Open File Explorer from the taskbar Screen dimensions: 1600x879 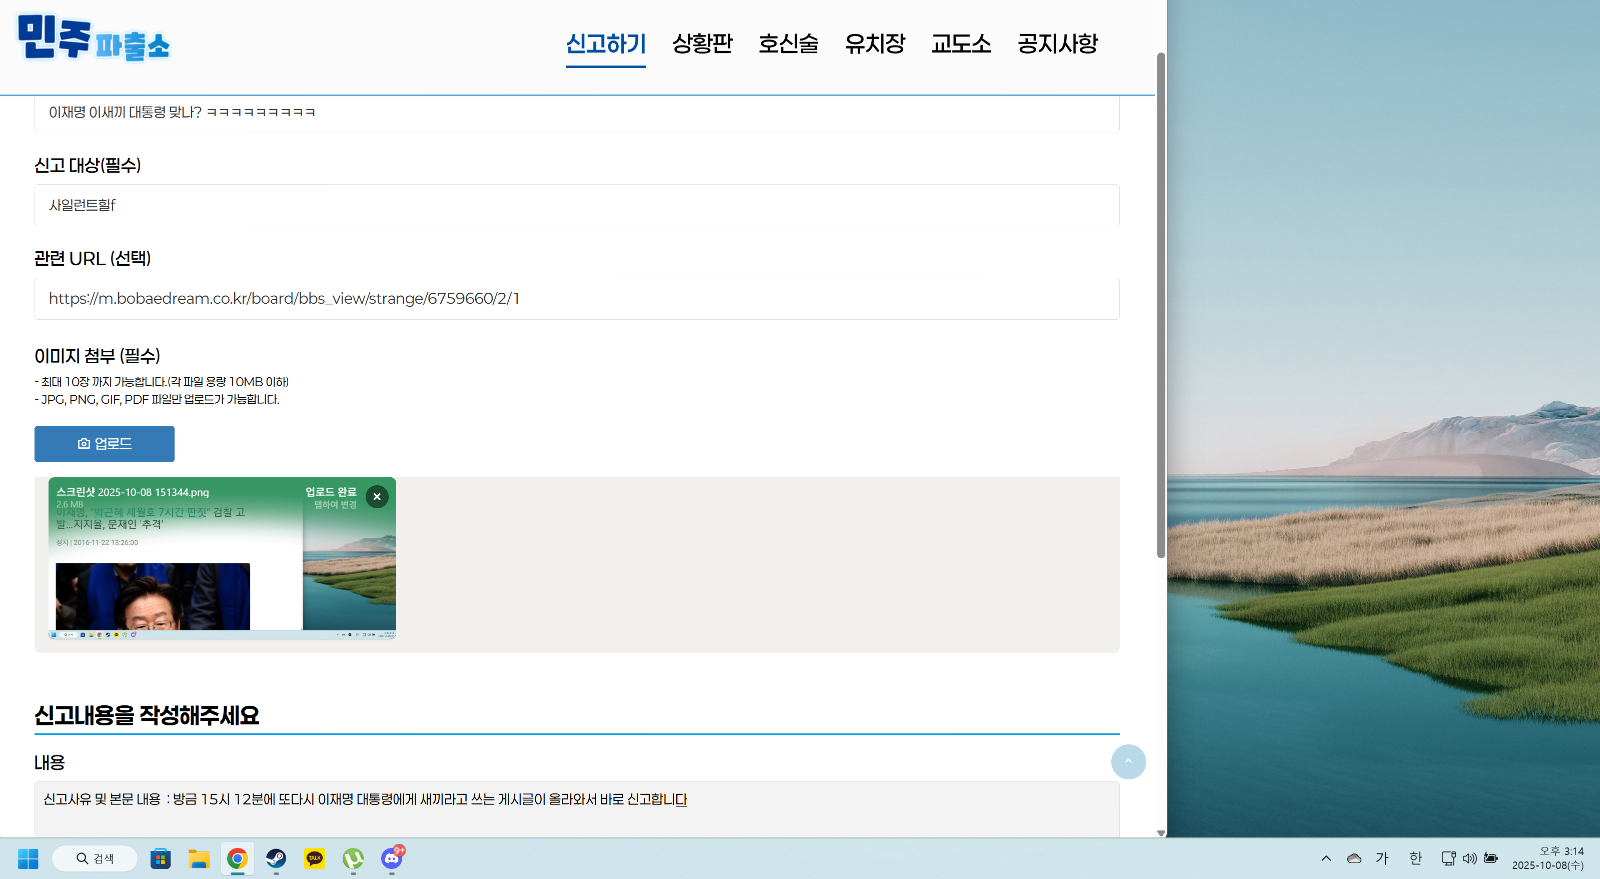click(x=199, y=859)
